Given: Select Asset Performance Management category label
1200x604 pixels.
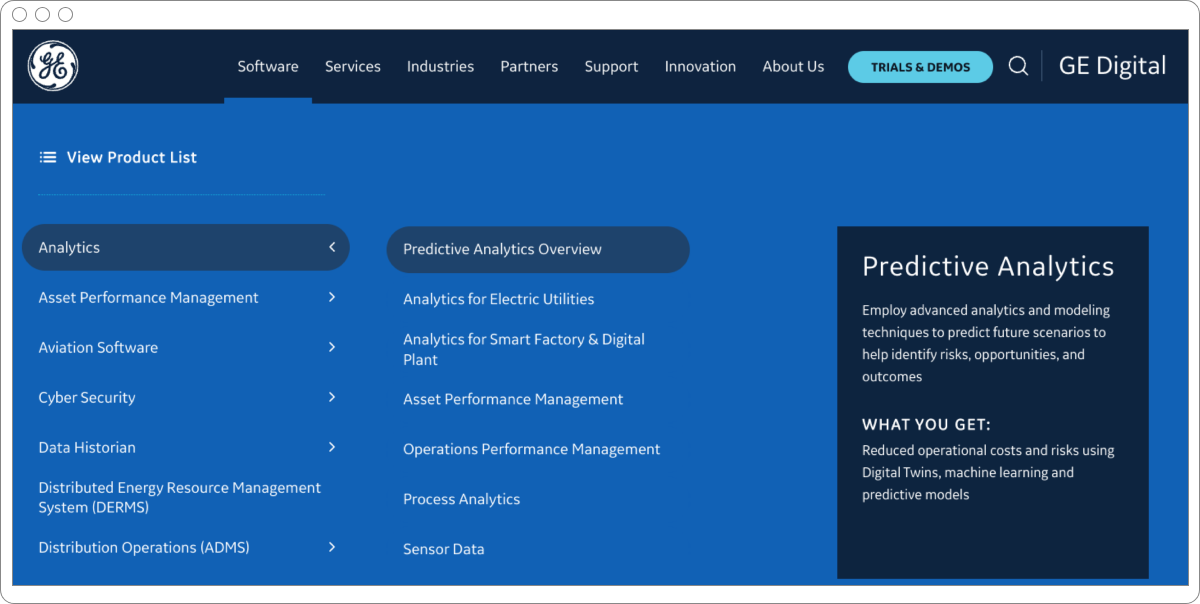Looking at the screenshot, I should (x=148, y=297).
